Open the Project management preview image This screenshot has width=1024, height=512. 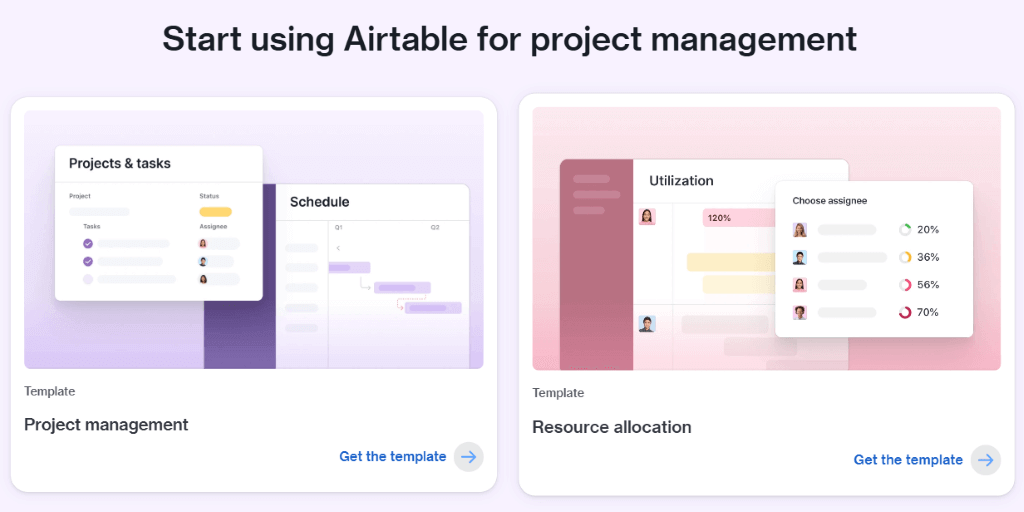pyautogui.click(x=253, y=240)
